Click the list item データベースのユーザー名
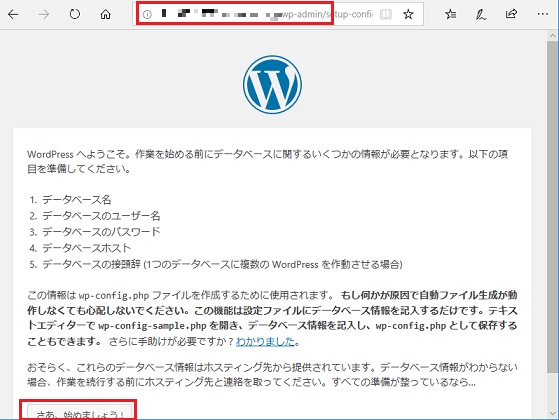 [x=101, y=216]
